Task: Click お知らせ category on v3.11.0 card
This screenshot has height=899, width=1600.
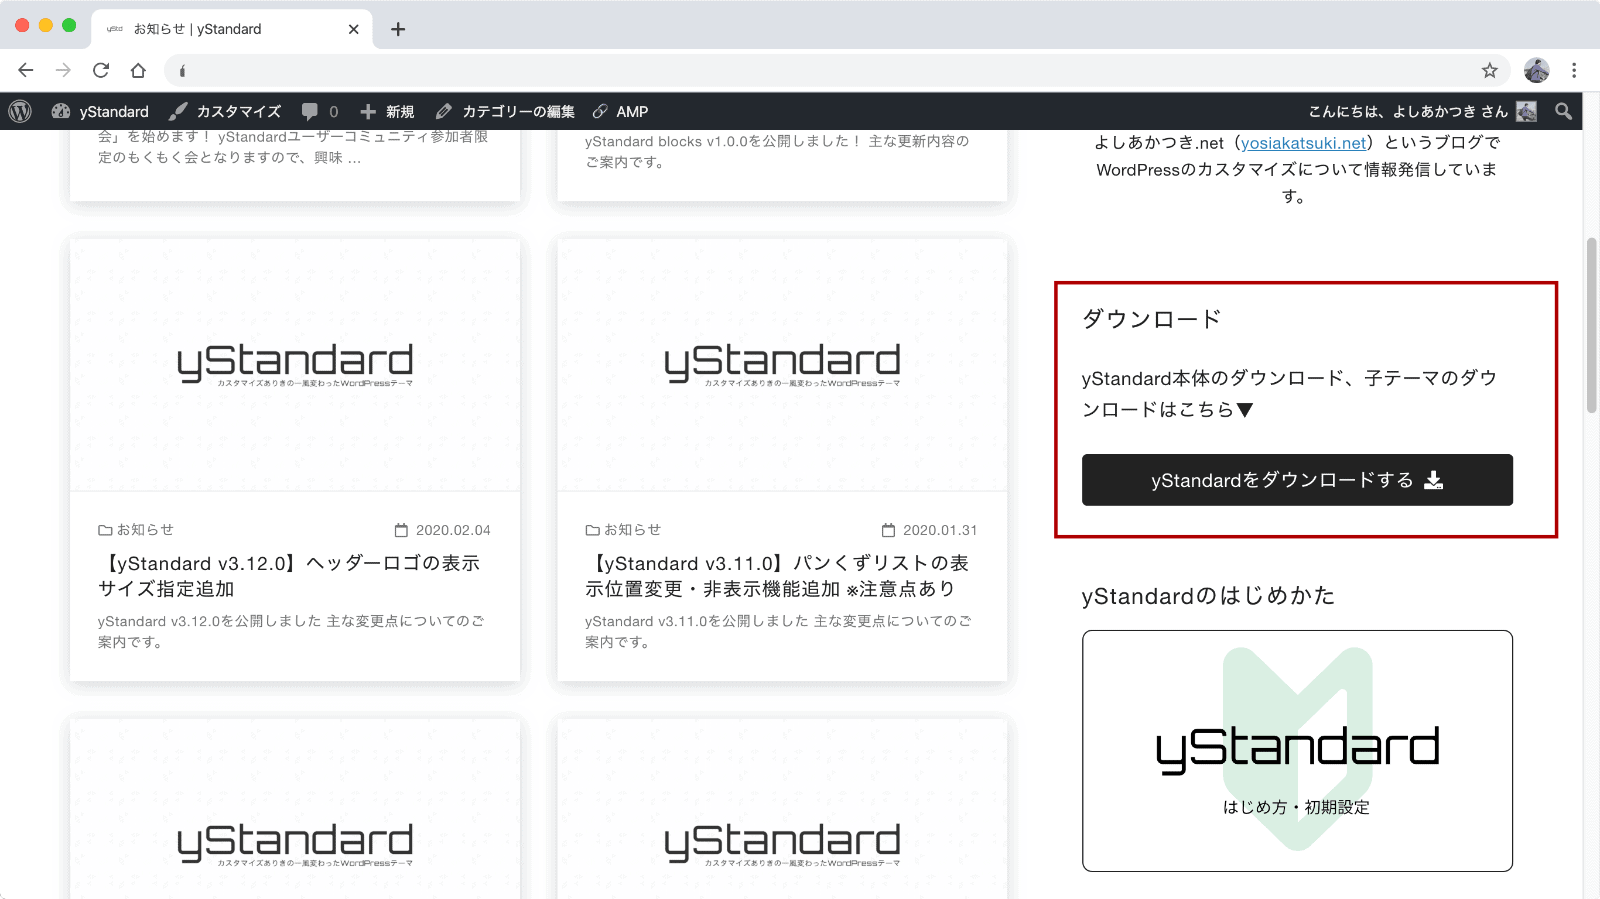Action: 623,530
